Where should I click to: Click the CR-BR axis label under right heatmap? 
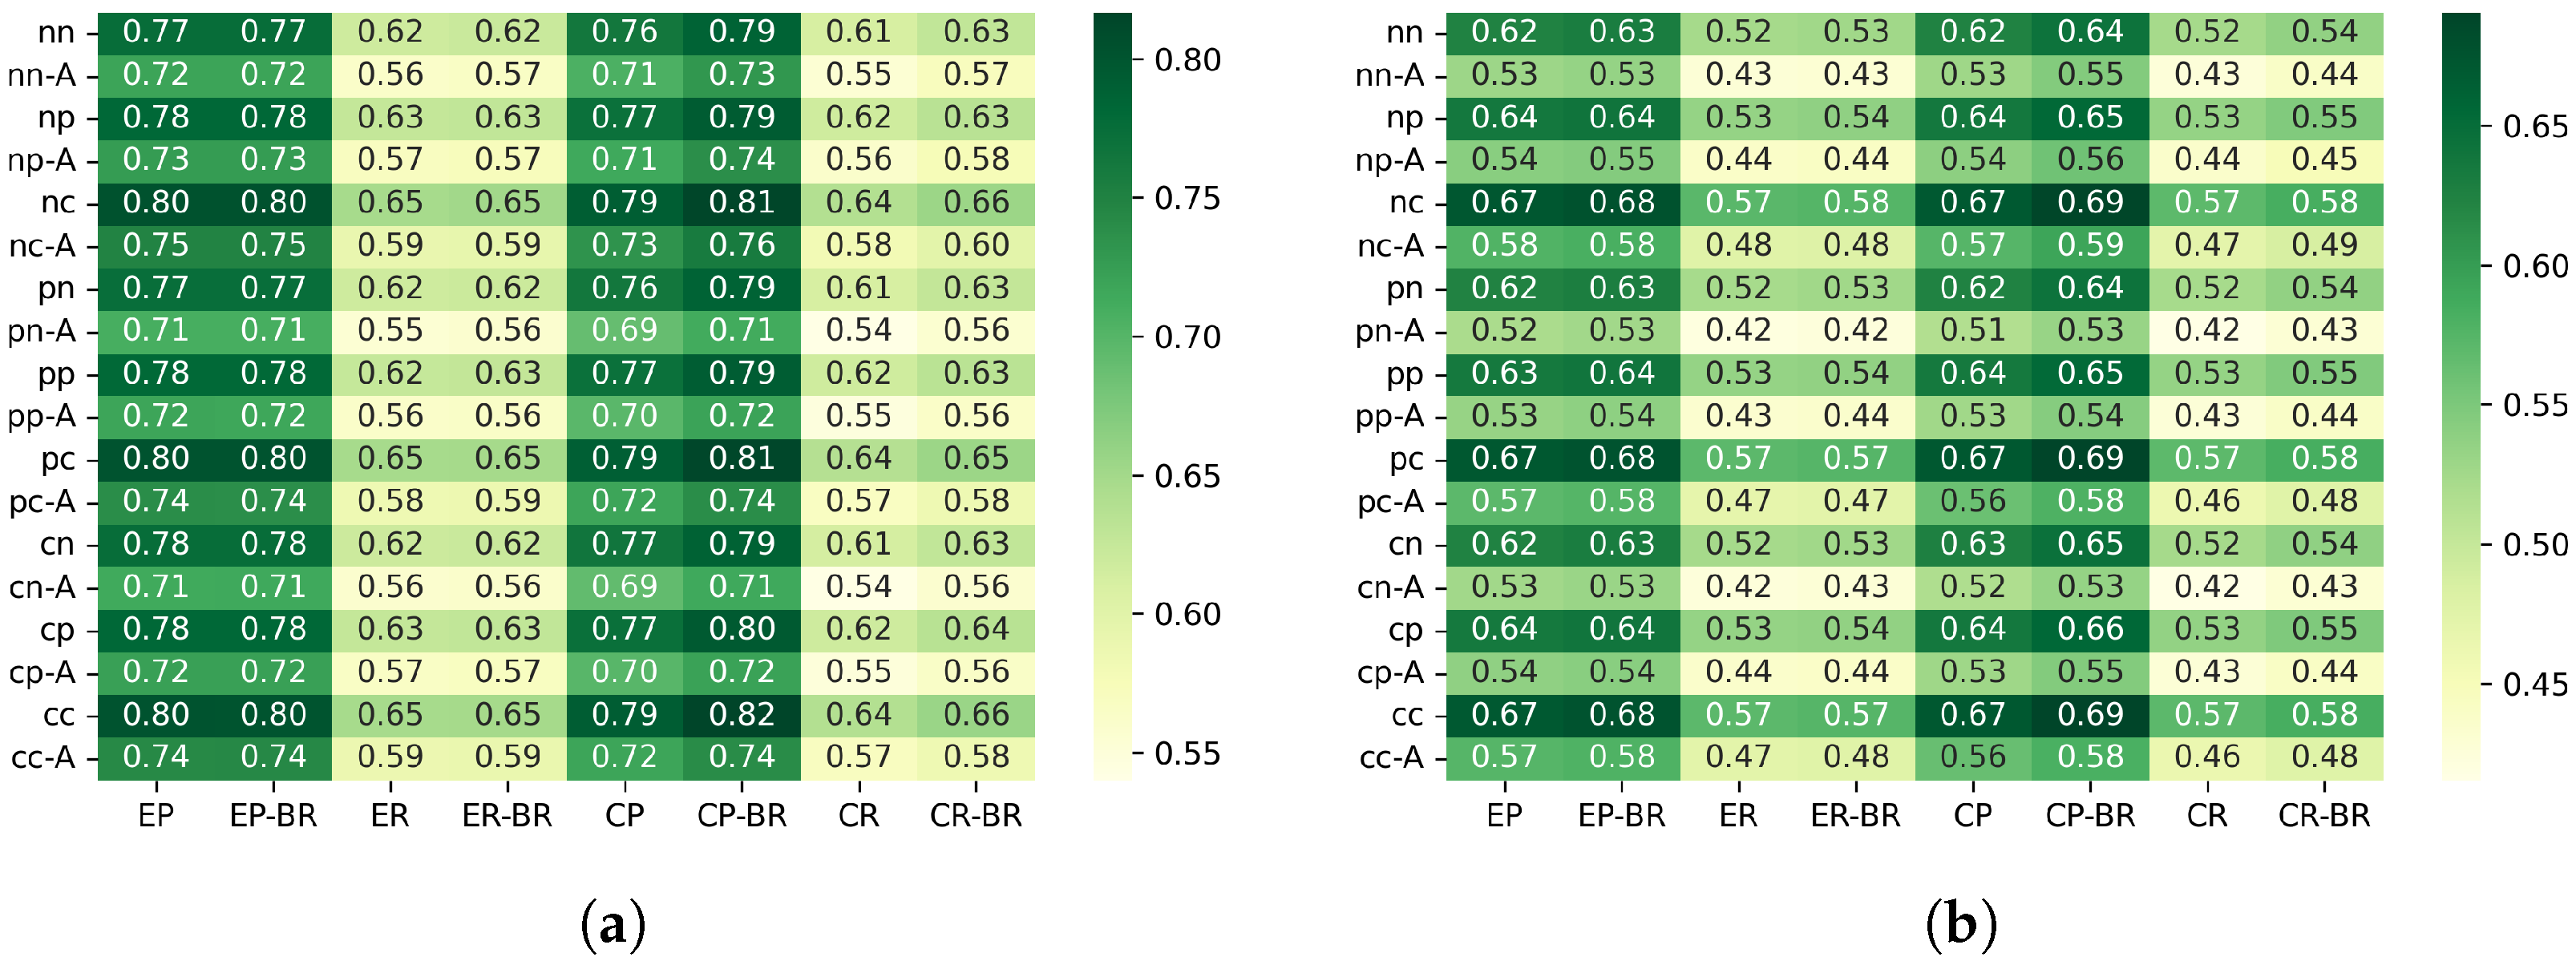pyautogui.click(x=2324, y=816)
